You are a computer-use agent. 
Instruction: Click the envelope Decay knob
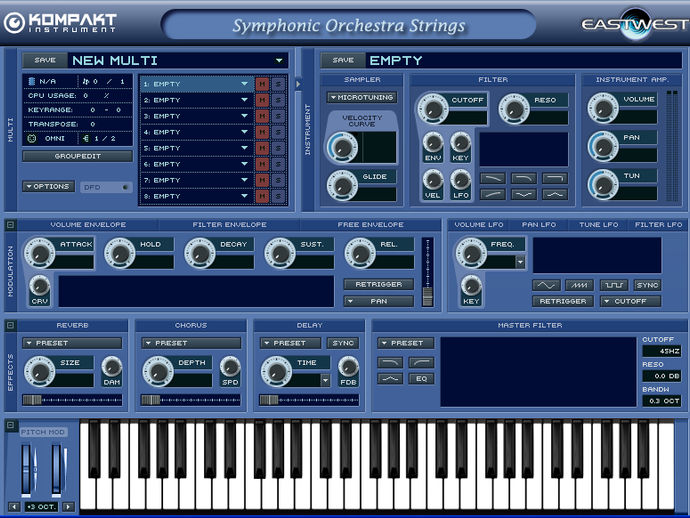(x=200, y=253)
